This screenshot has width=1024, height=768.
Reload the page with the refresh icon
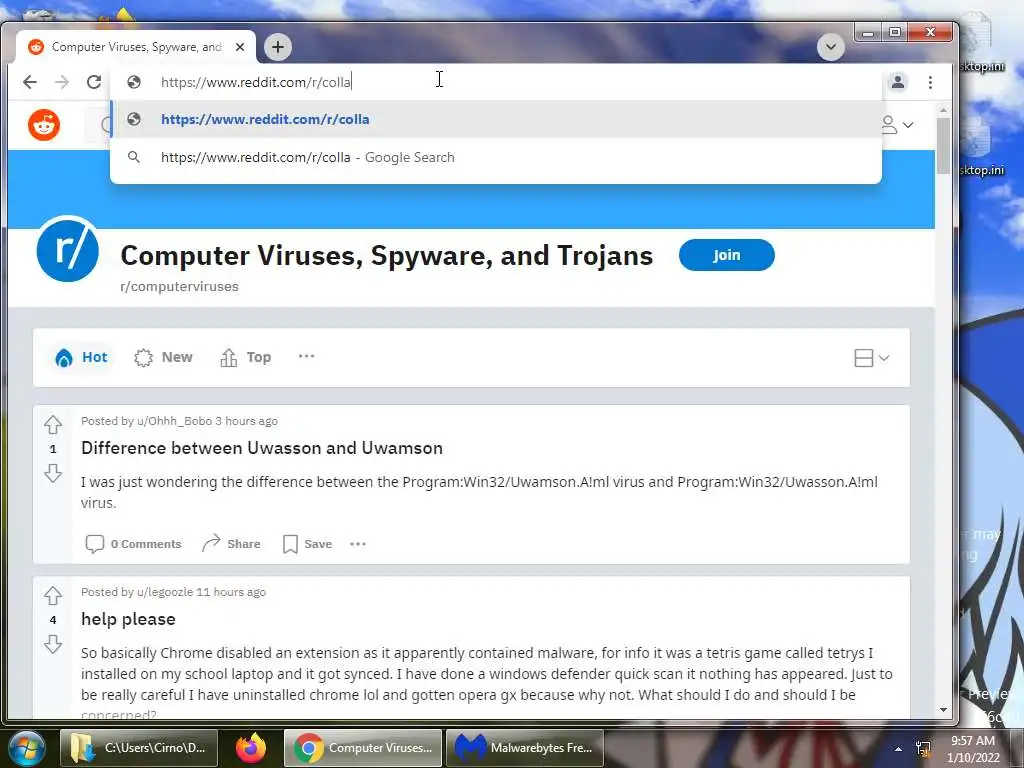94,82
